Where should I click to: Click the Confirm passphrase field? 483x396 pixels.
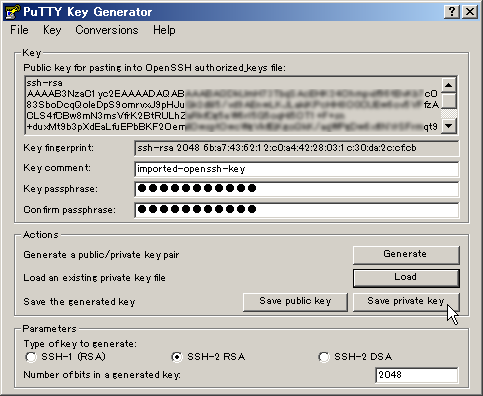[x=297, y=210]
